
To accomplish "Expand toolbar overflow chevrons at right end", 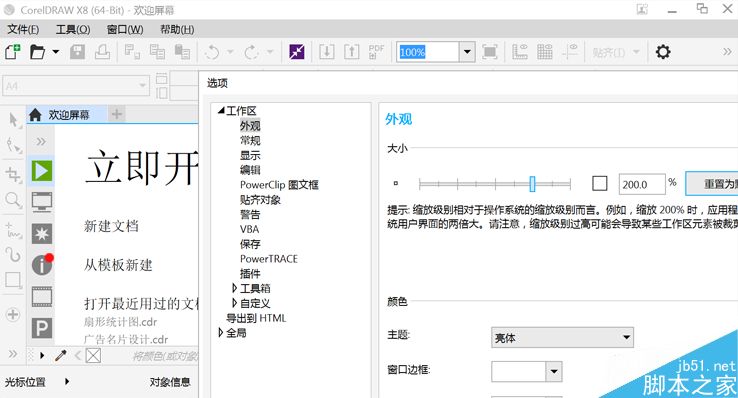I will [x=727, y=52].
